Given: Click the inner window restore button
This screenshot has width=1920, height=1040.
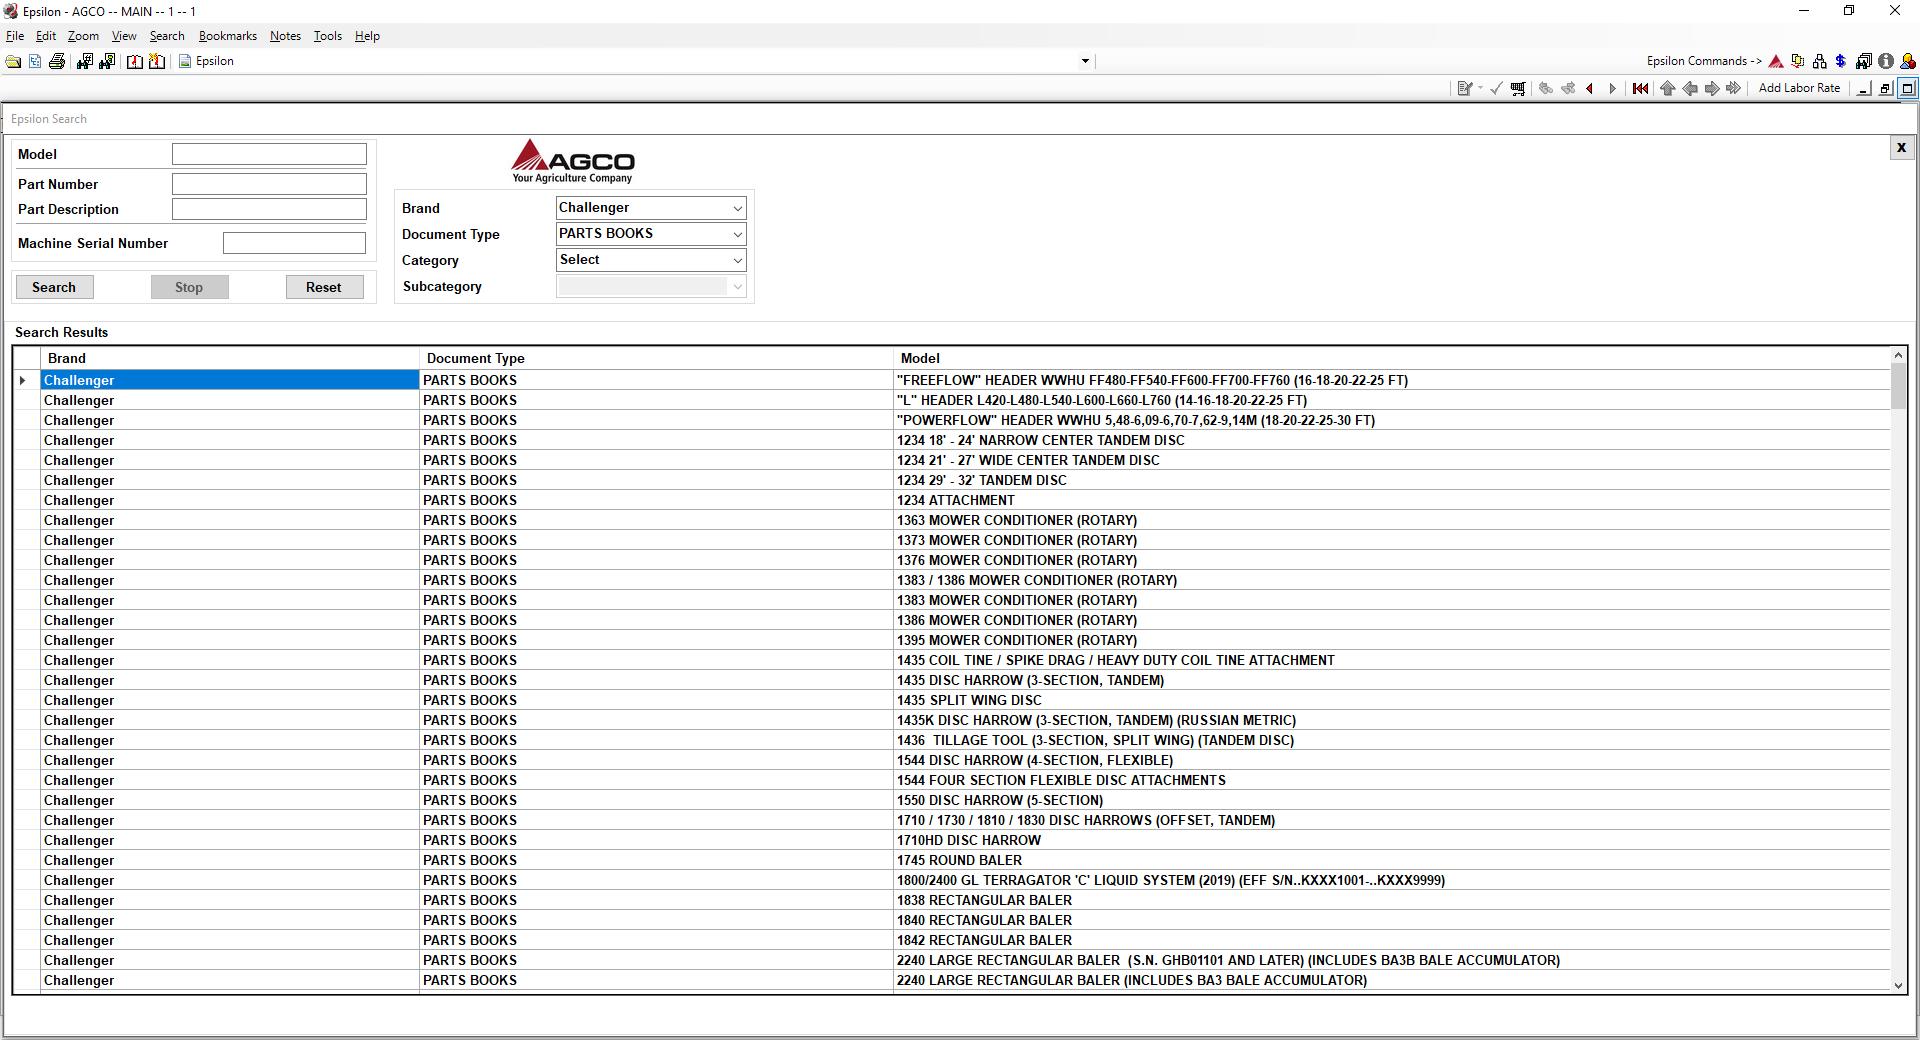Looking at the screenshot, I should [x=1886, y=89].
